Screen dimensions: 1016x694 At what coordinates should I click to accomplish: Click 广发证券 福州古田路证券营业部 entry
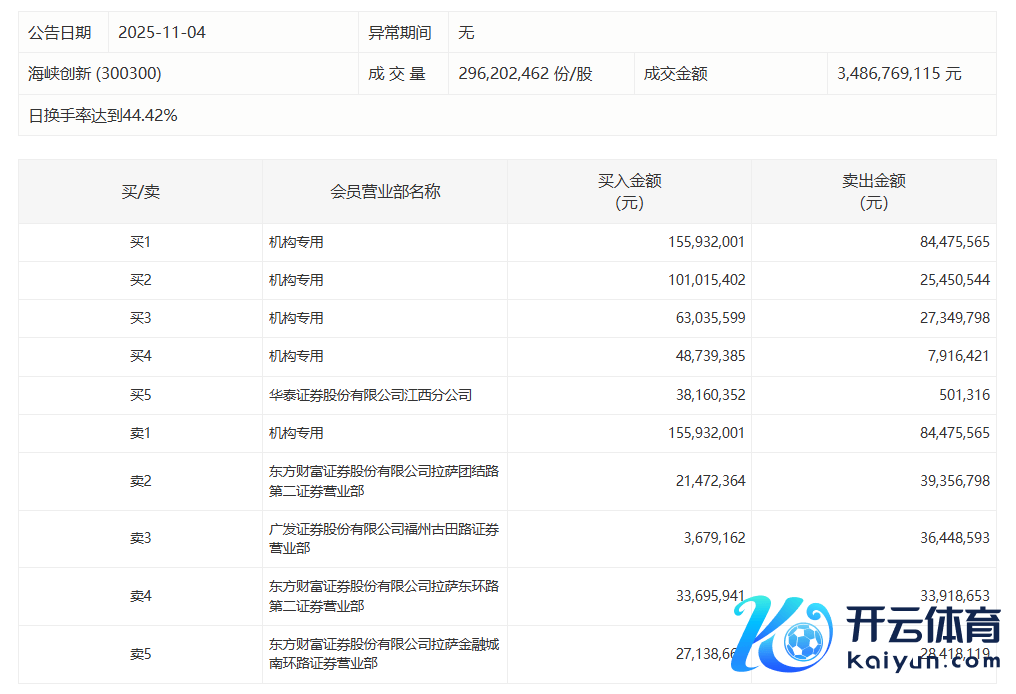pyautogui.click(x=383, y=538)
